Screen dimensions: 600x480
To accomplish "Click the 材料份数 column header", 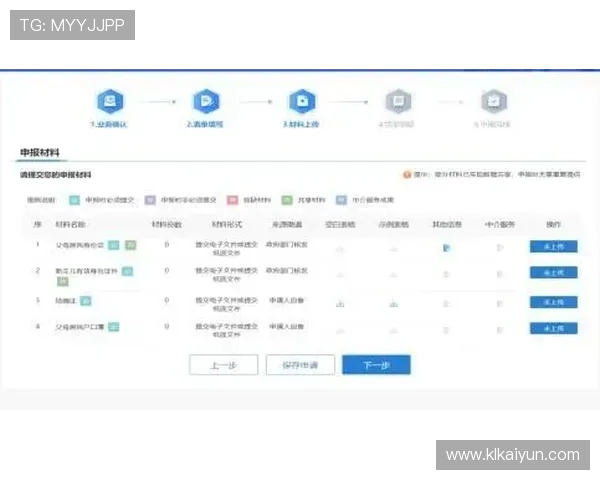I will (167, 225).
